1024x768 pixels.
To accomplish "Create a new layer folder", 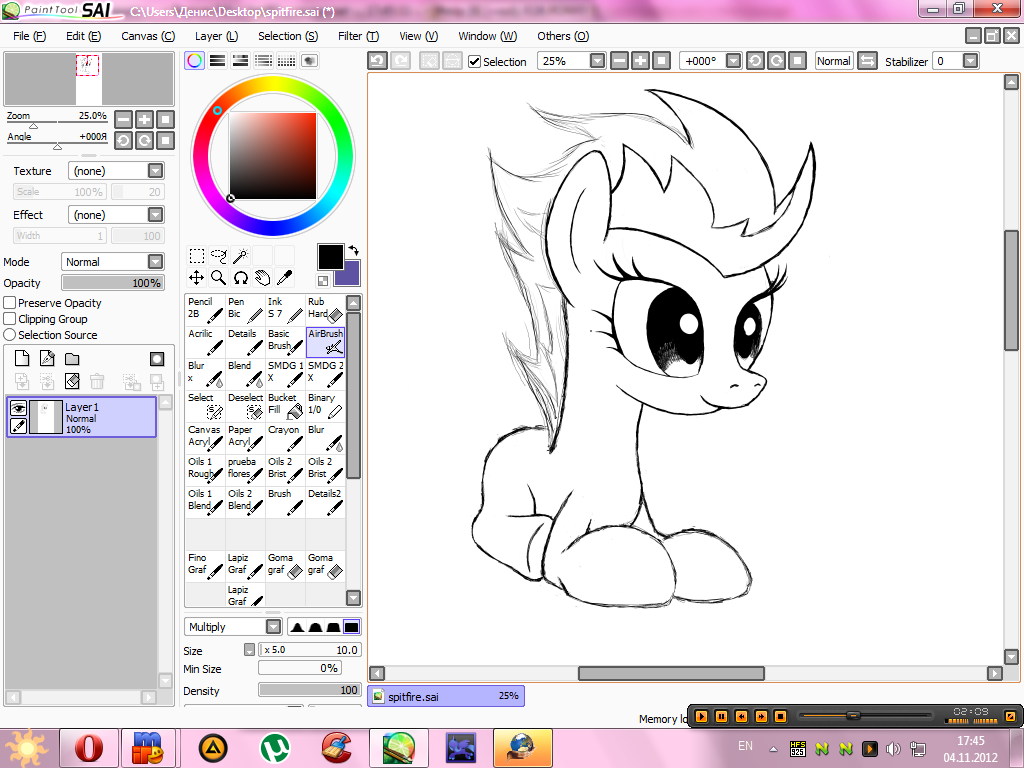I will pyautogui.click(x=72, y=359).
